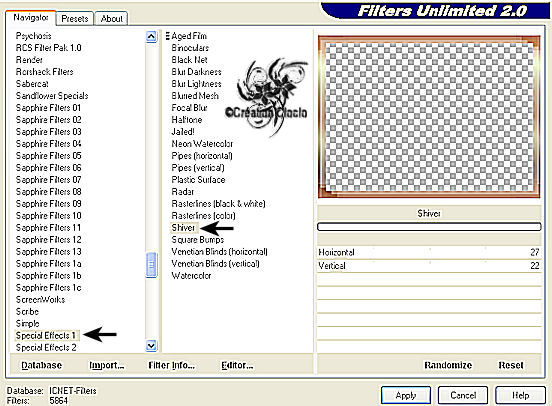
Task: Select Psychosis category
Action: pyautogui.click(x=33, y=36)
